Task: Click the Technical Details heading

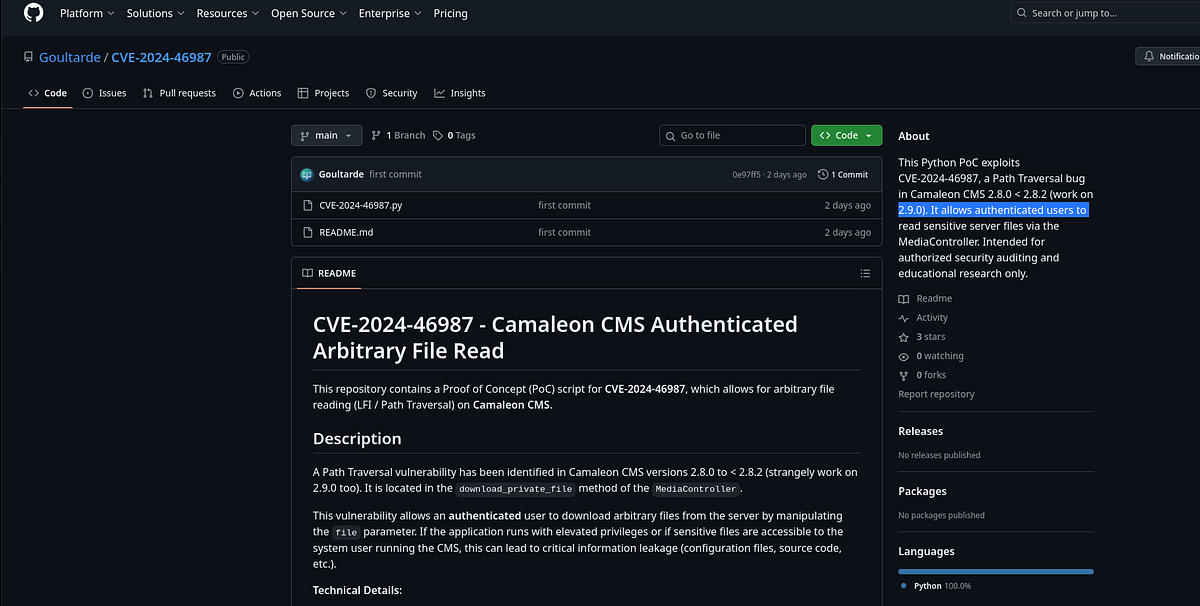Action: (x=357, y=590)
